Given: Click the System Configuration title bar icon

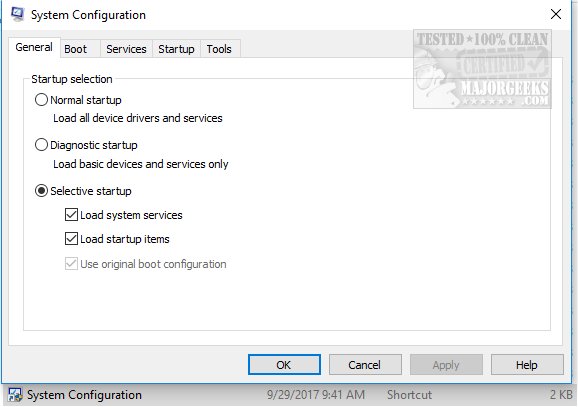Looking at the screenshot, I should tap(17, 14).
